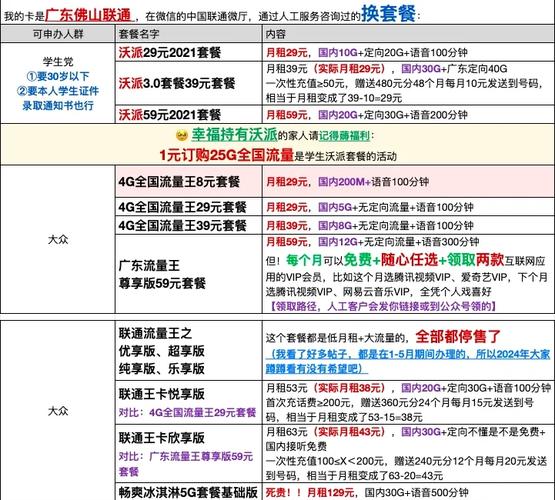
Task: Select the 广东流量王尊享版59元套餐 cell
Action: click(189, 274)
